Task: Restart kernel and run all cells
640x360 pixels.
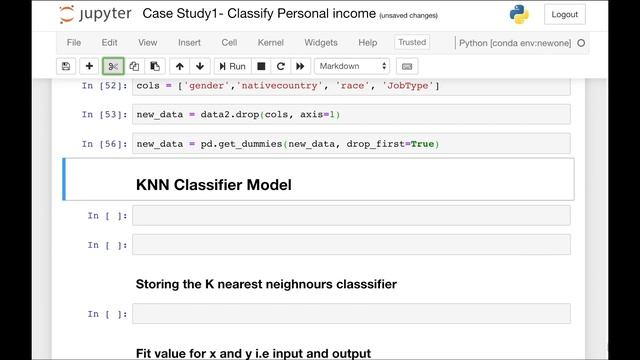Action: tap(300, 66)
